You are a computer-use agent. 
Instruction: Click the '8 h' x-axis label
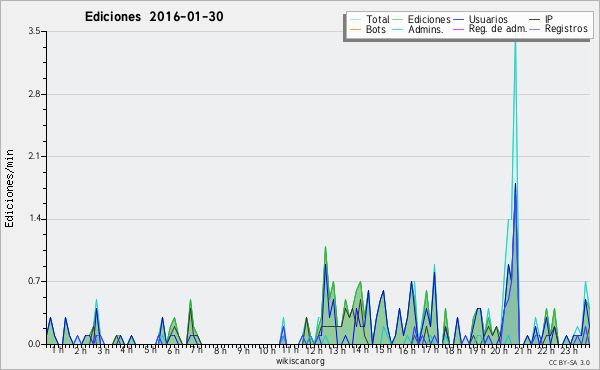[x=220, y=350]
